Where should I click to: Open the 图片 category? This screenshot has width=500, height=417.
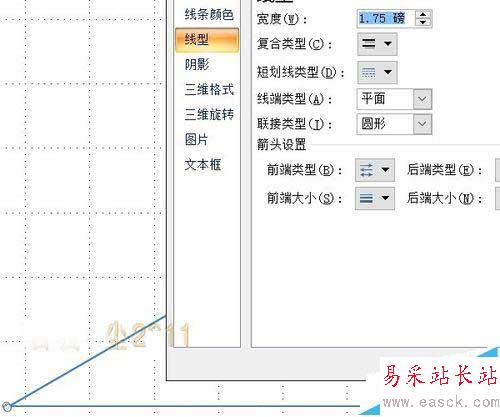[x=197, y=139]
